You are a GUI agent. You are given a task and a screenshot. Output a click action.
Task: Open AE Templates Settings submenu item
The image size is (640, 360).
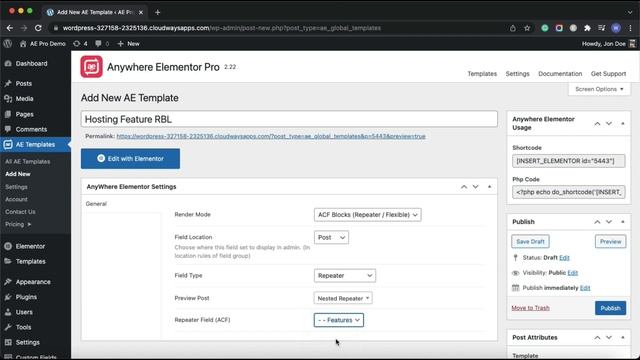16,187
